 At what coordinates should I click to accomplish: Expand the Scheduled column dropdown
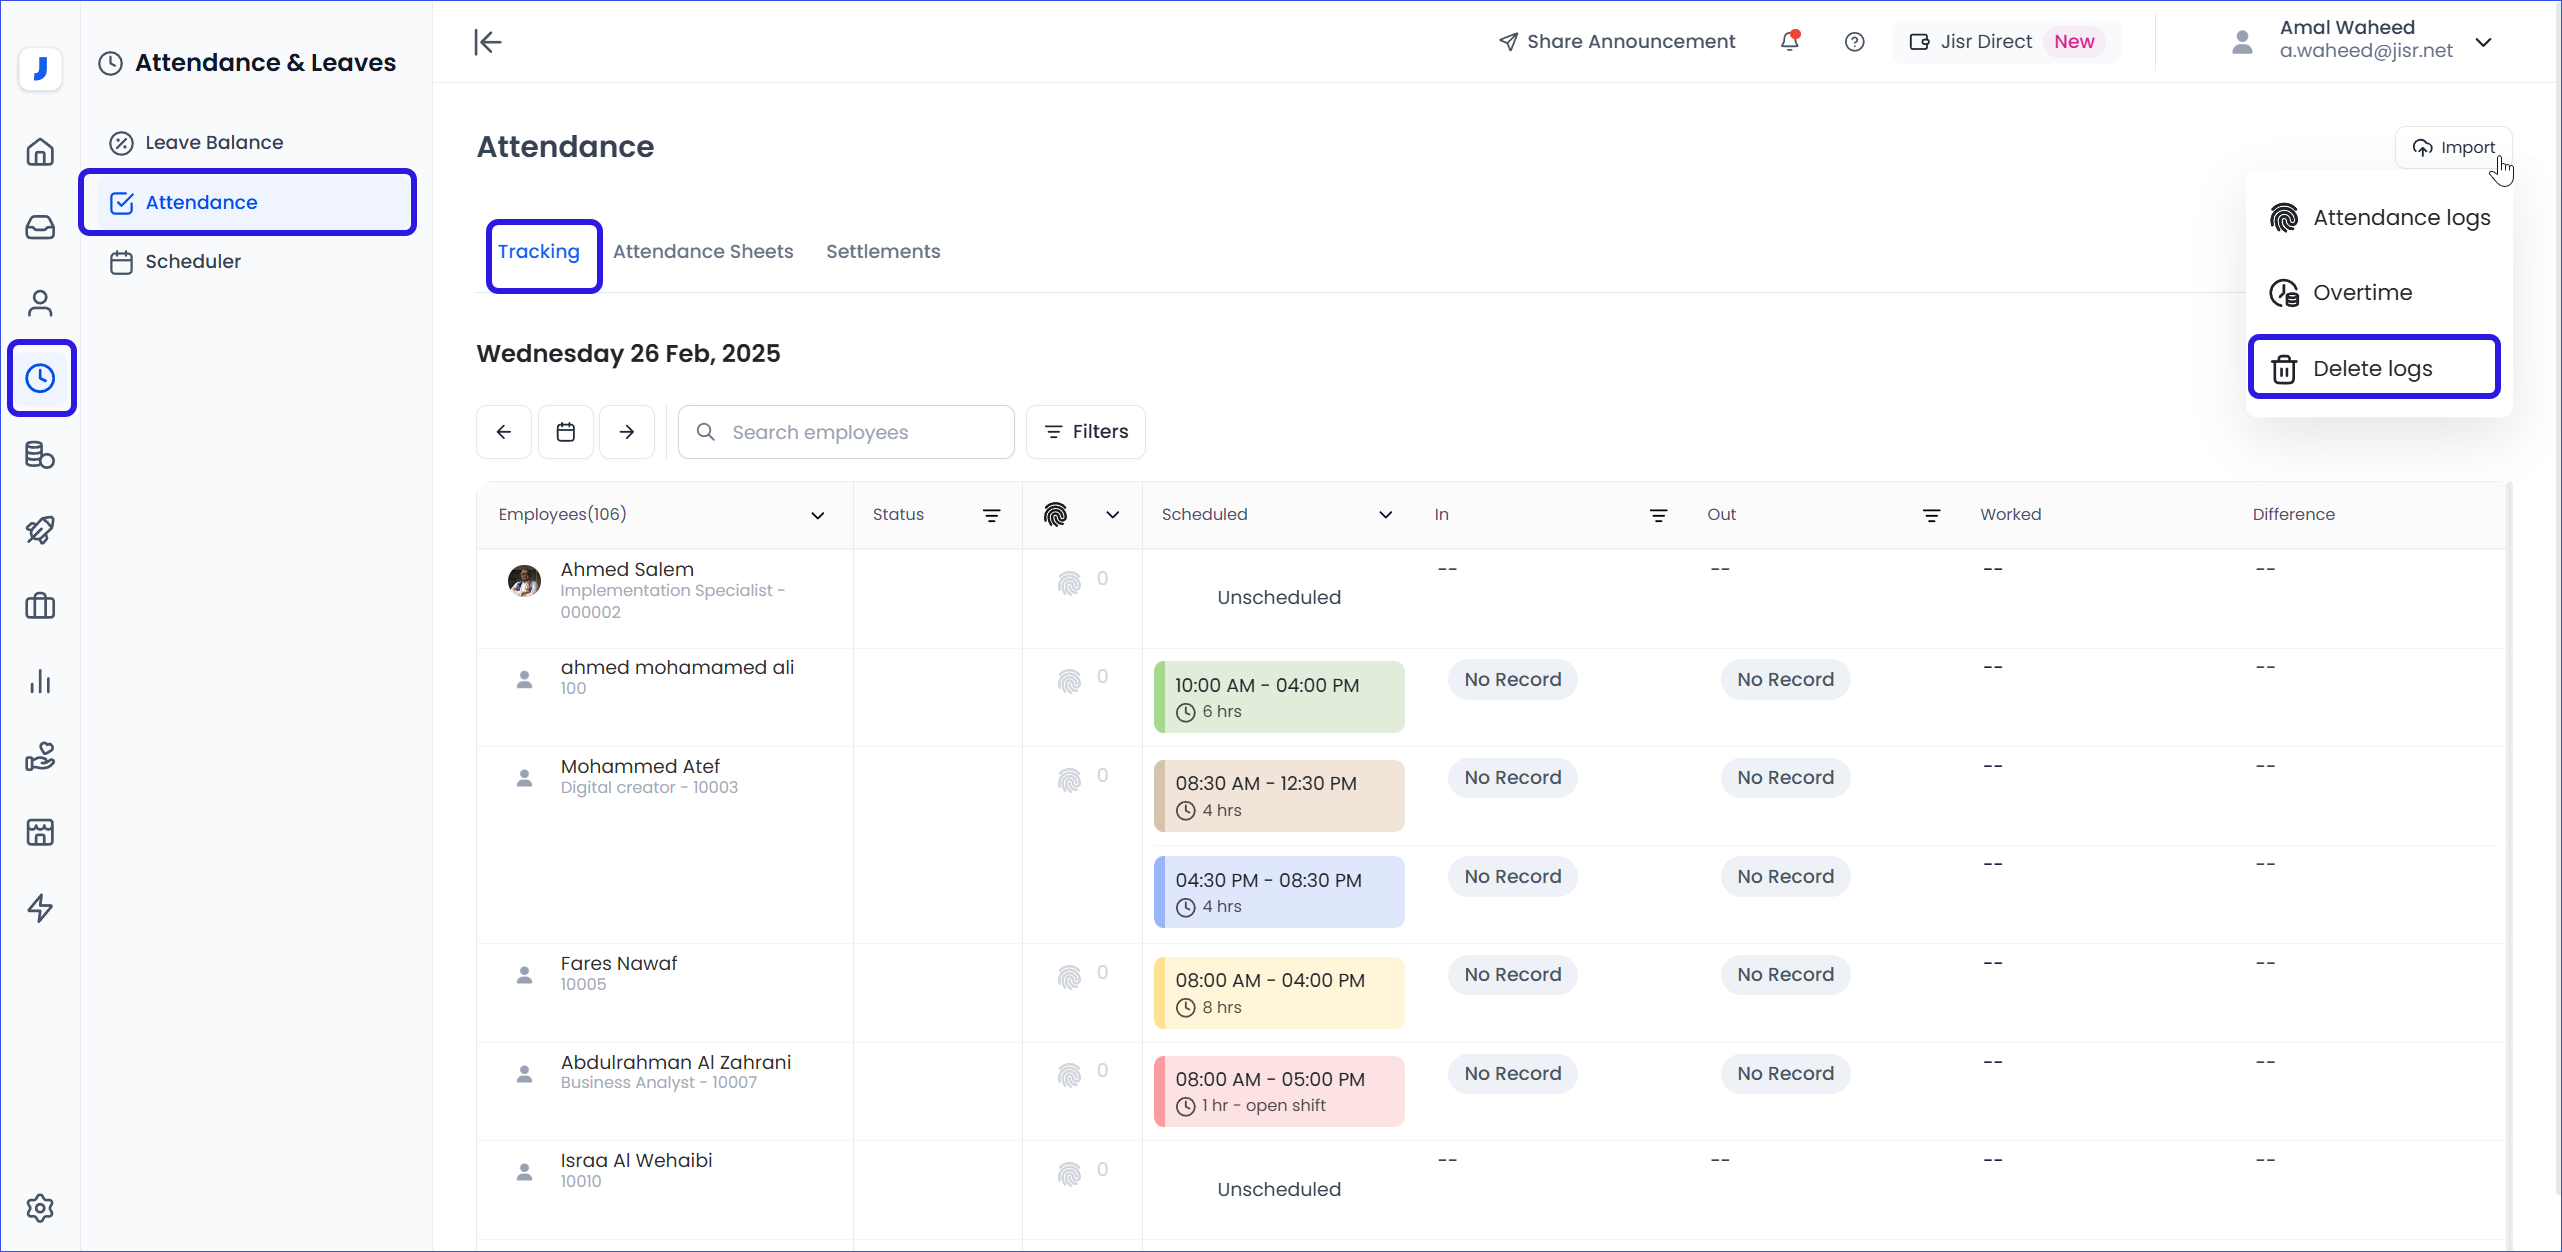(x=1385, y=515)
